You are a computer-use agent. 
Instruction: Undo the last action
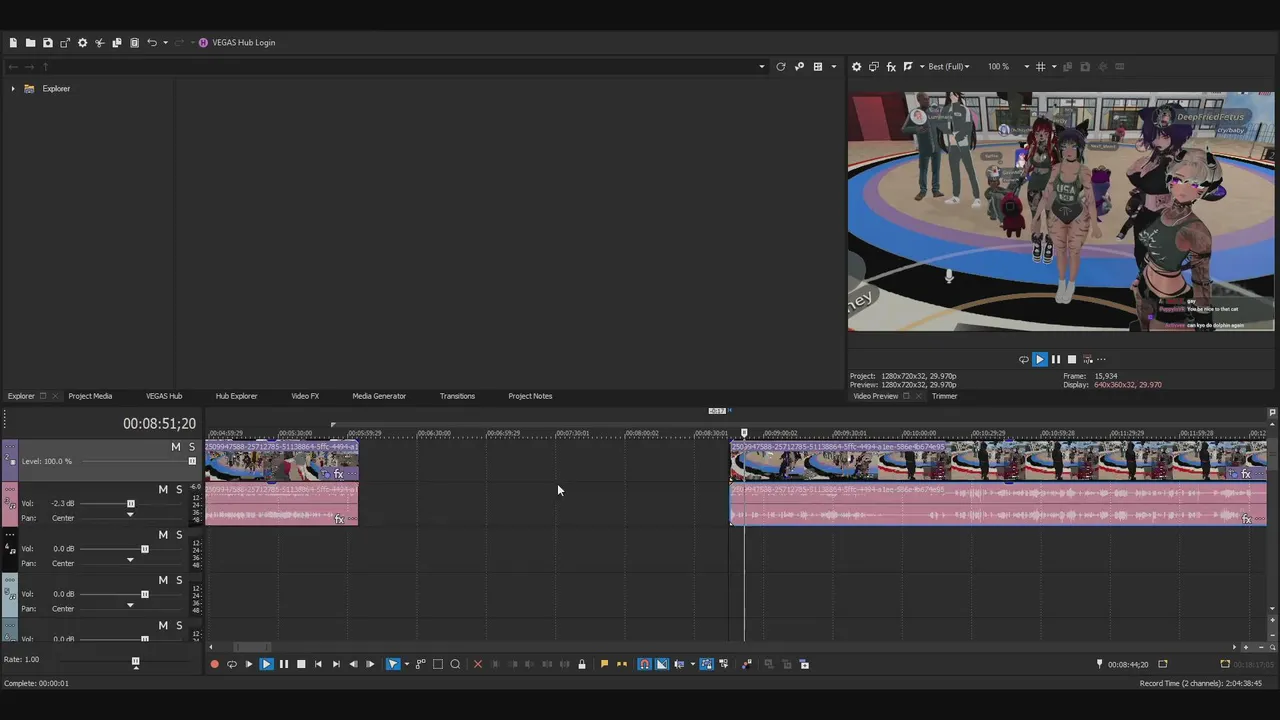152,43
